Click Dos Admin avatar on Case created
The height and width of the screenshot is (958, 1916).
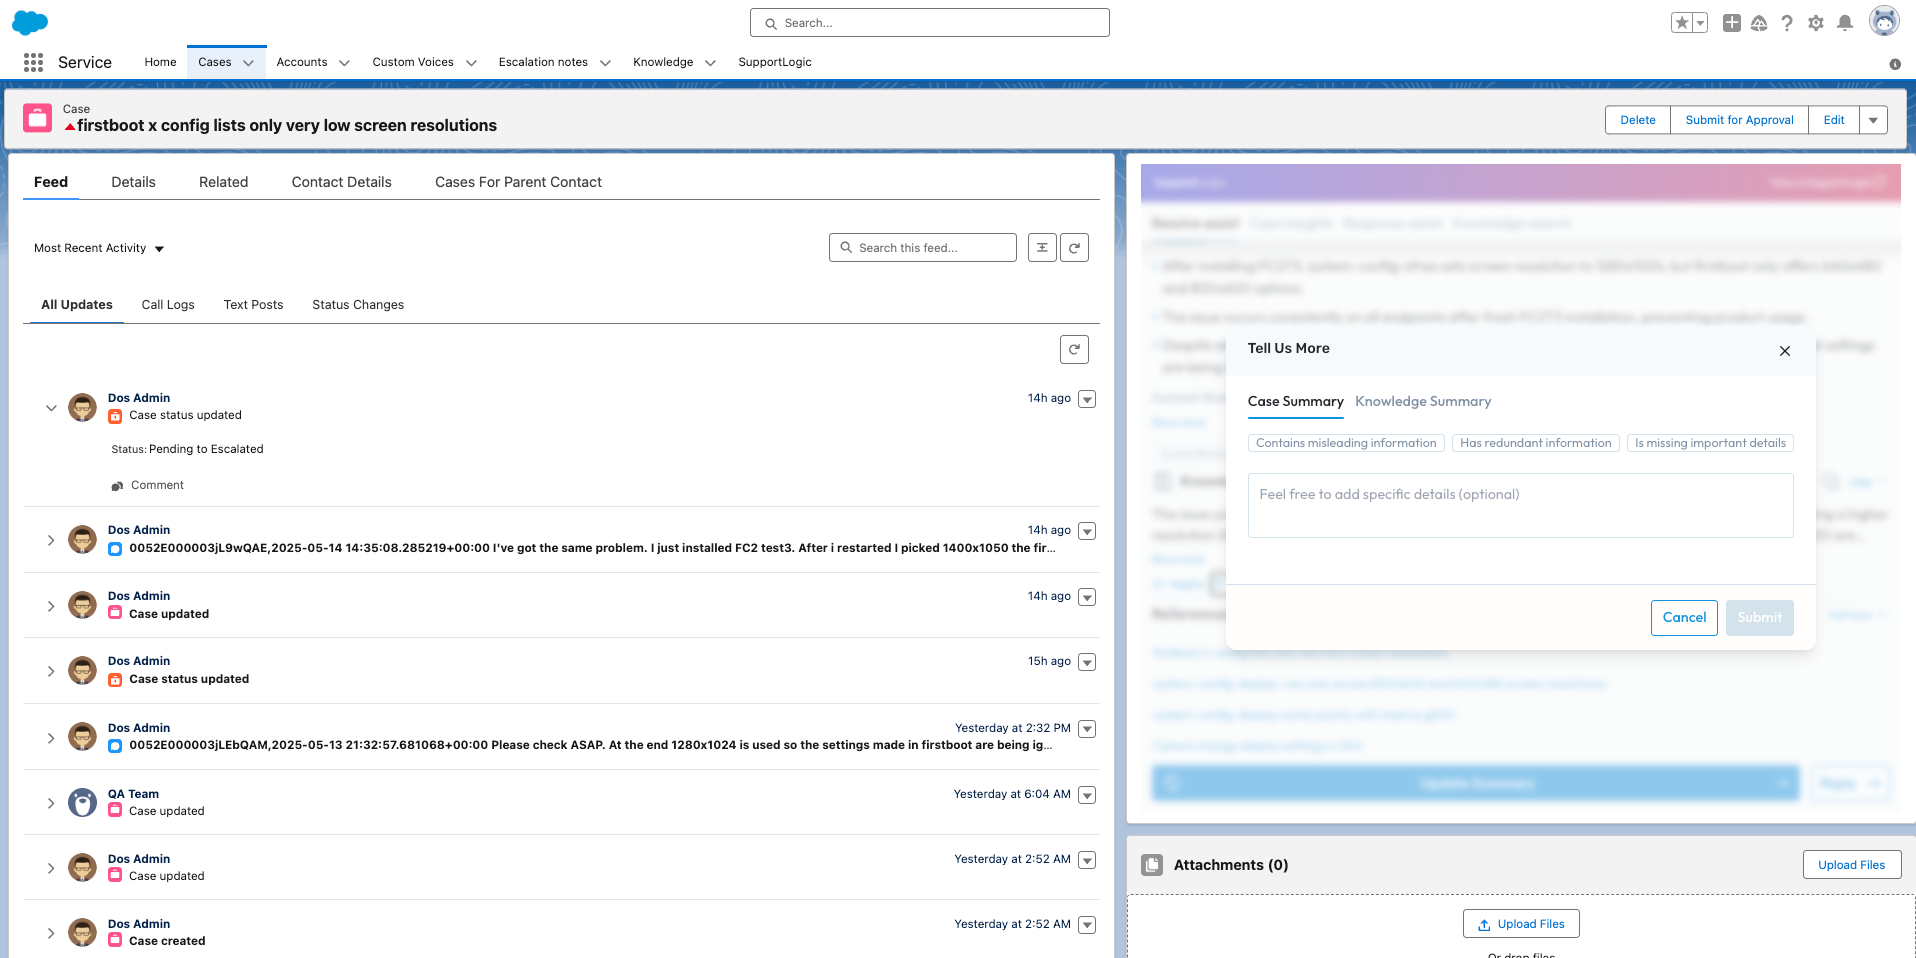tap(82, 933)
